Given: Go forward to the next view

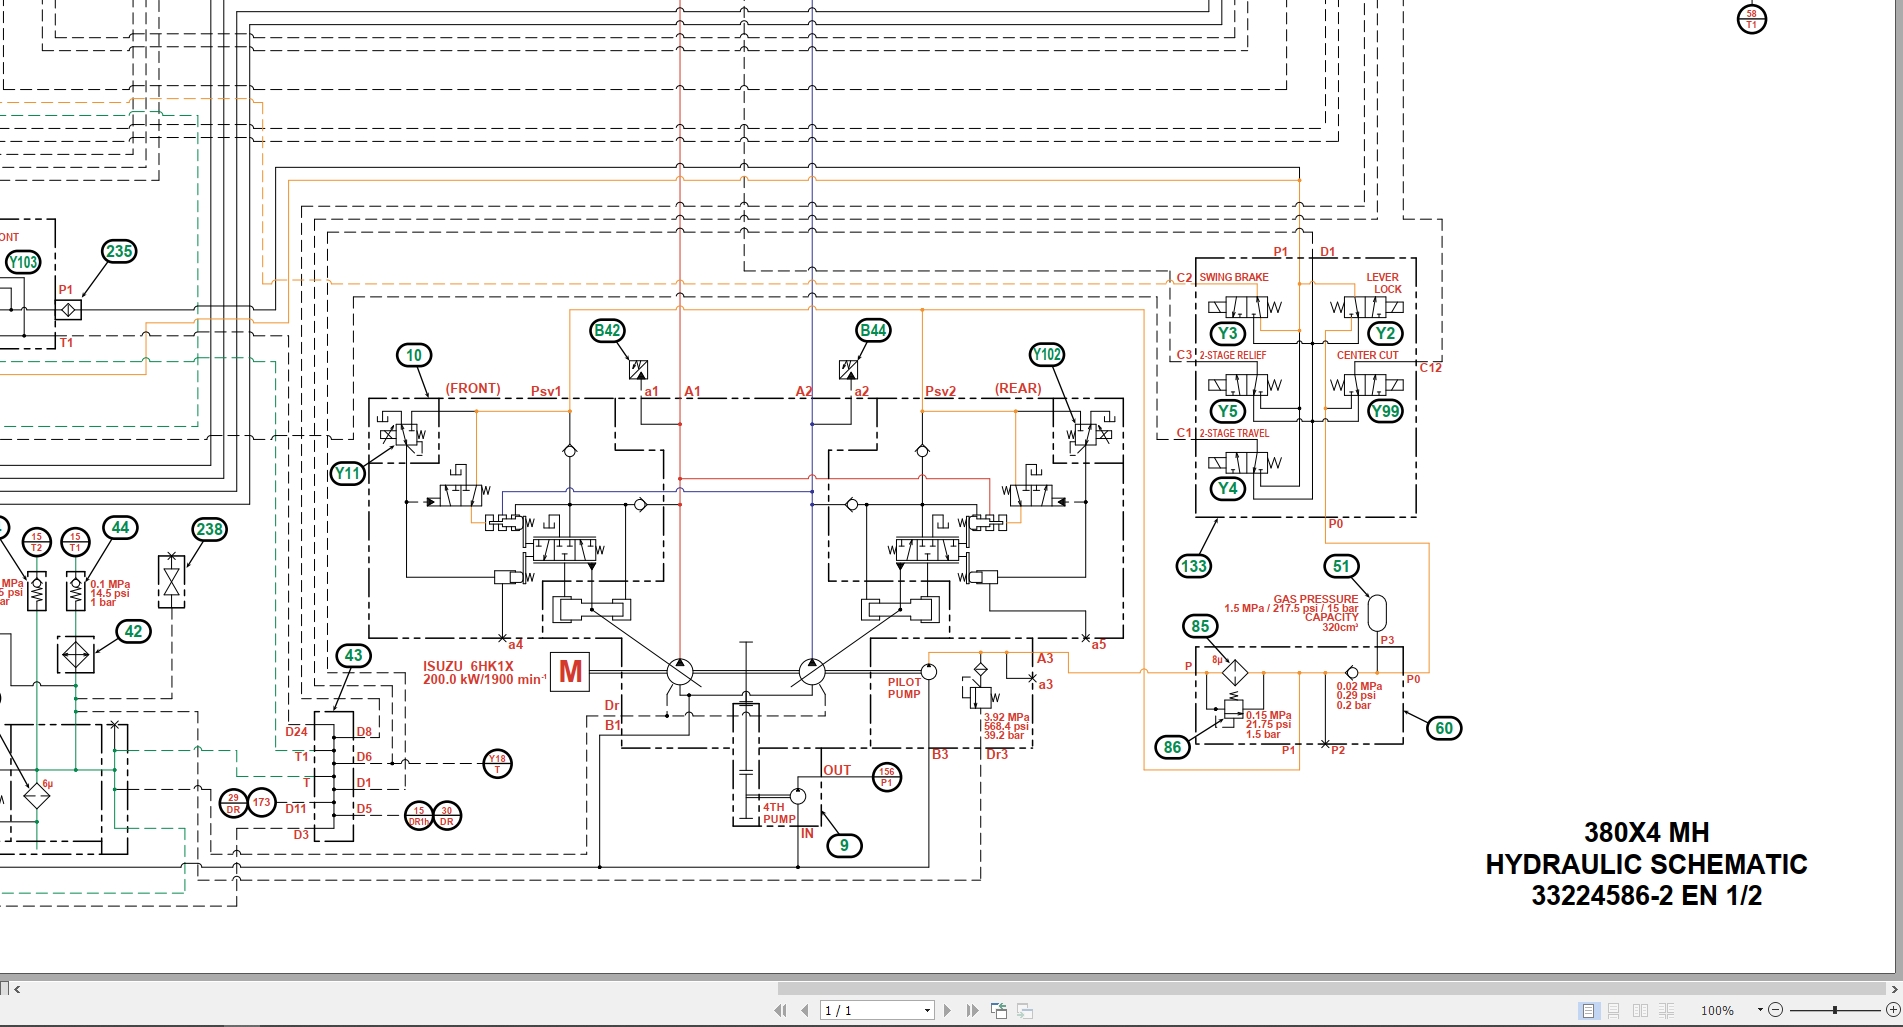Looking at the screenshot, I should (x=1024, y=1010).
